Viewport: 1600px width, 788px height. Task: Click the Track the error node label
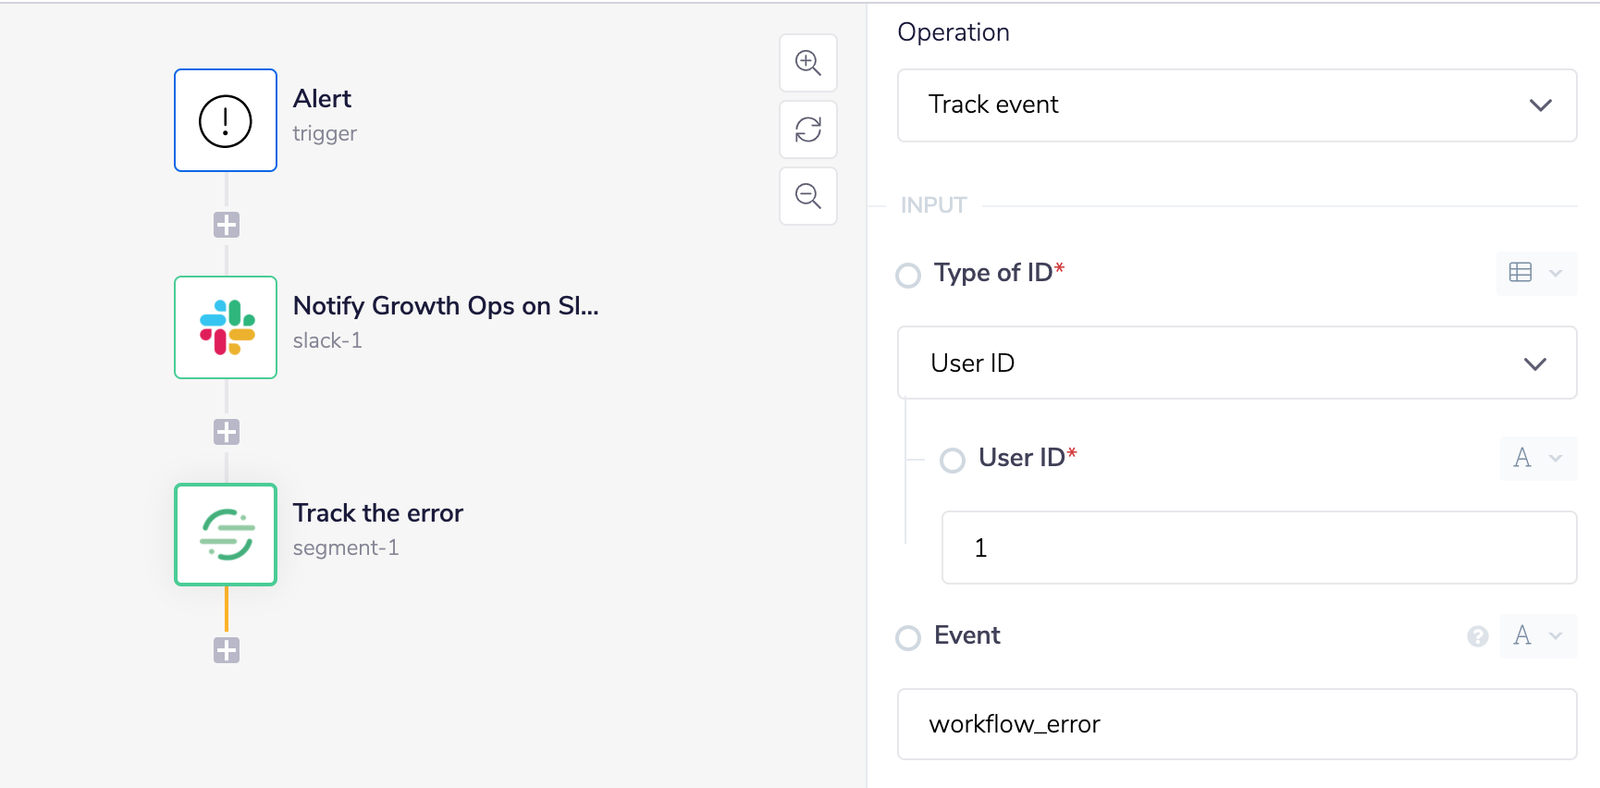pyautogui.click(x=378, y=513)
